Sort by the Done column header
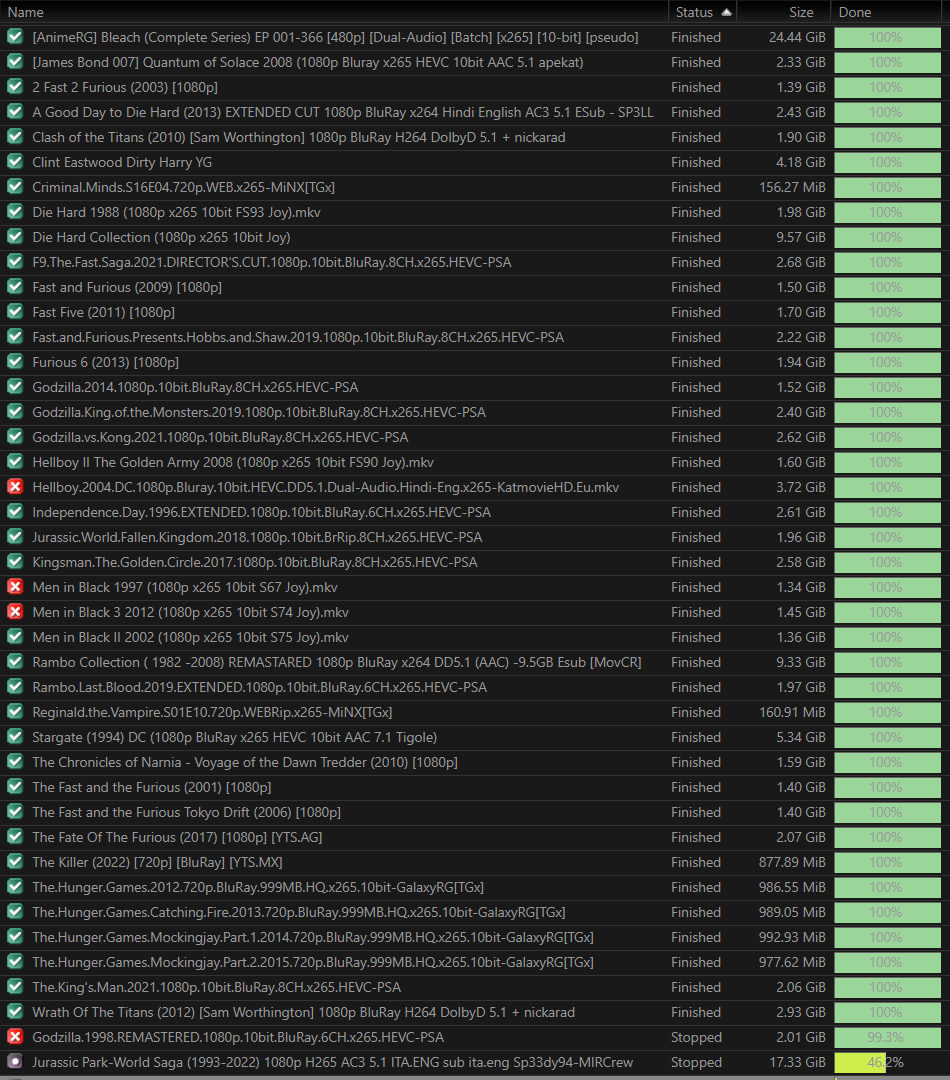The height and width of the screenshot is (1080, 950). point(886,12)
